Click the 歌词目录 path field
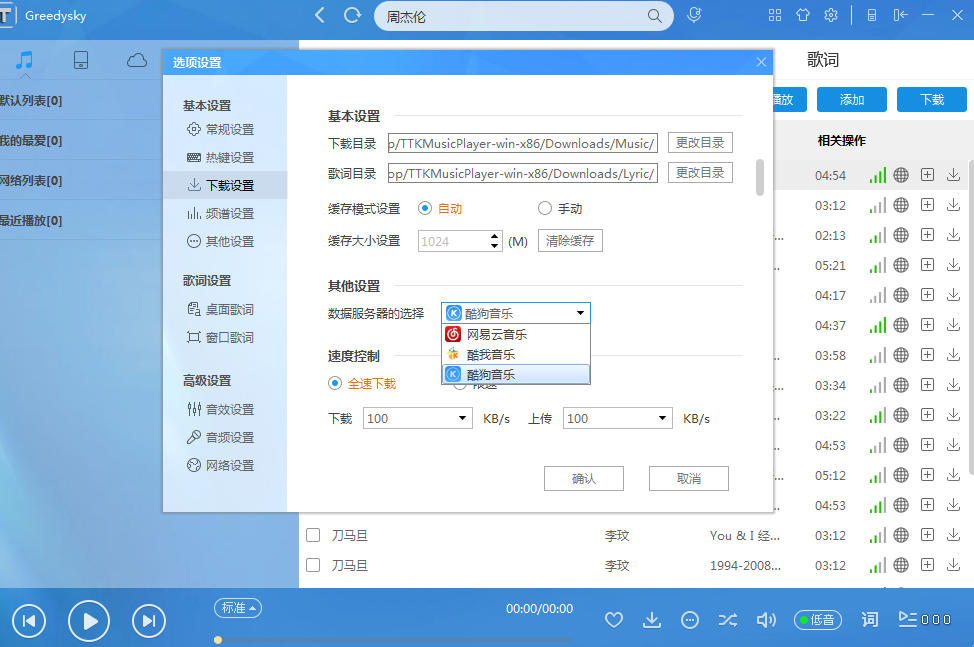Image resolution: width=974 pixels, height=647 pixels. (522, 173)
